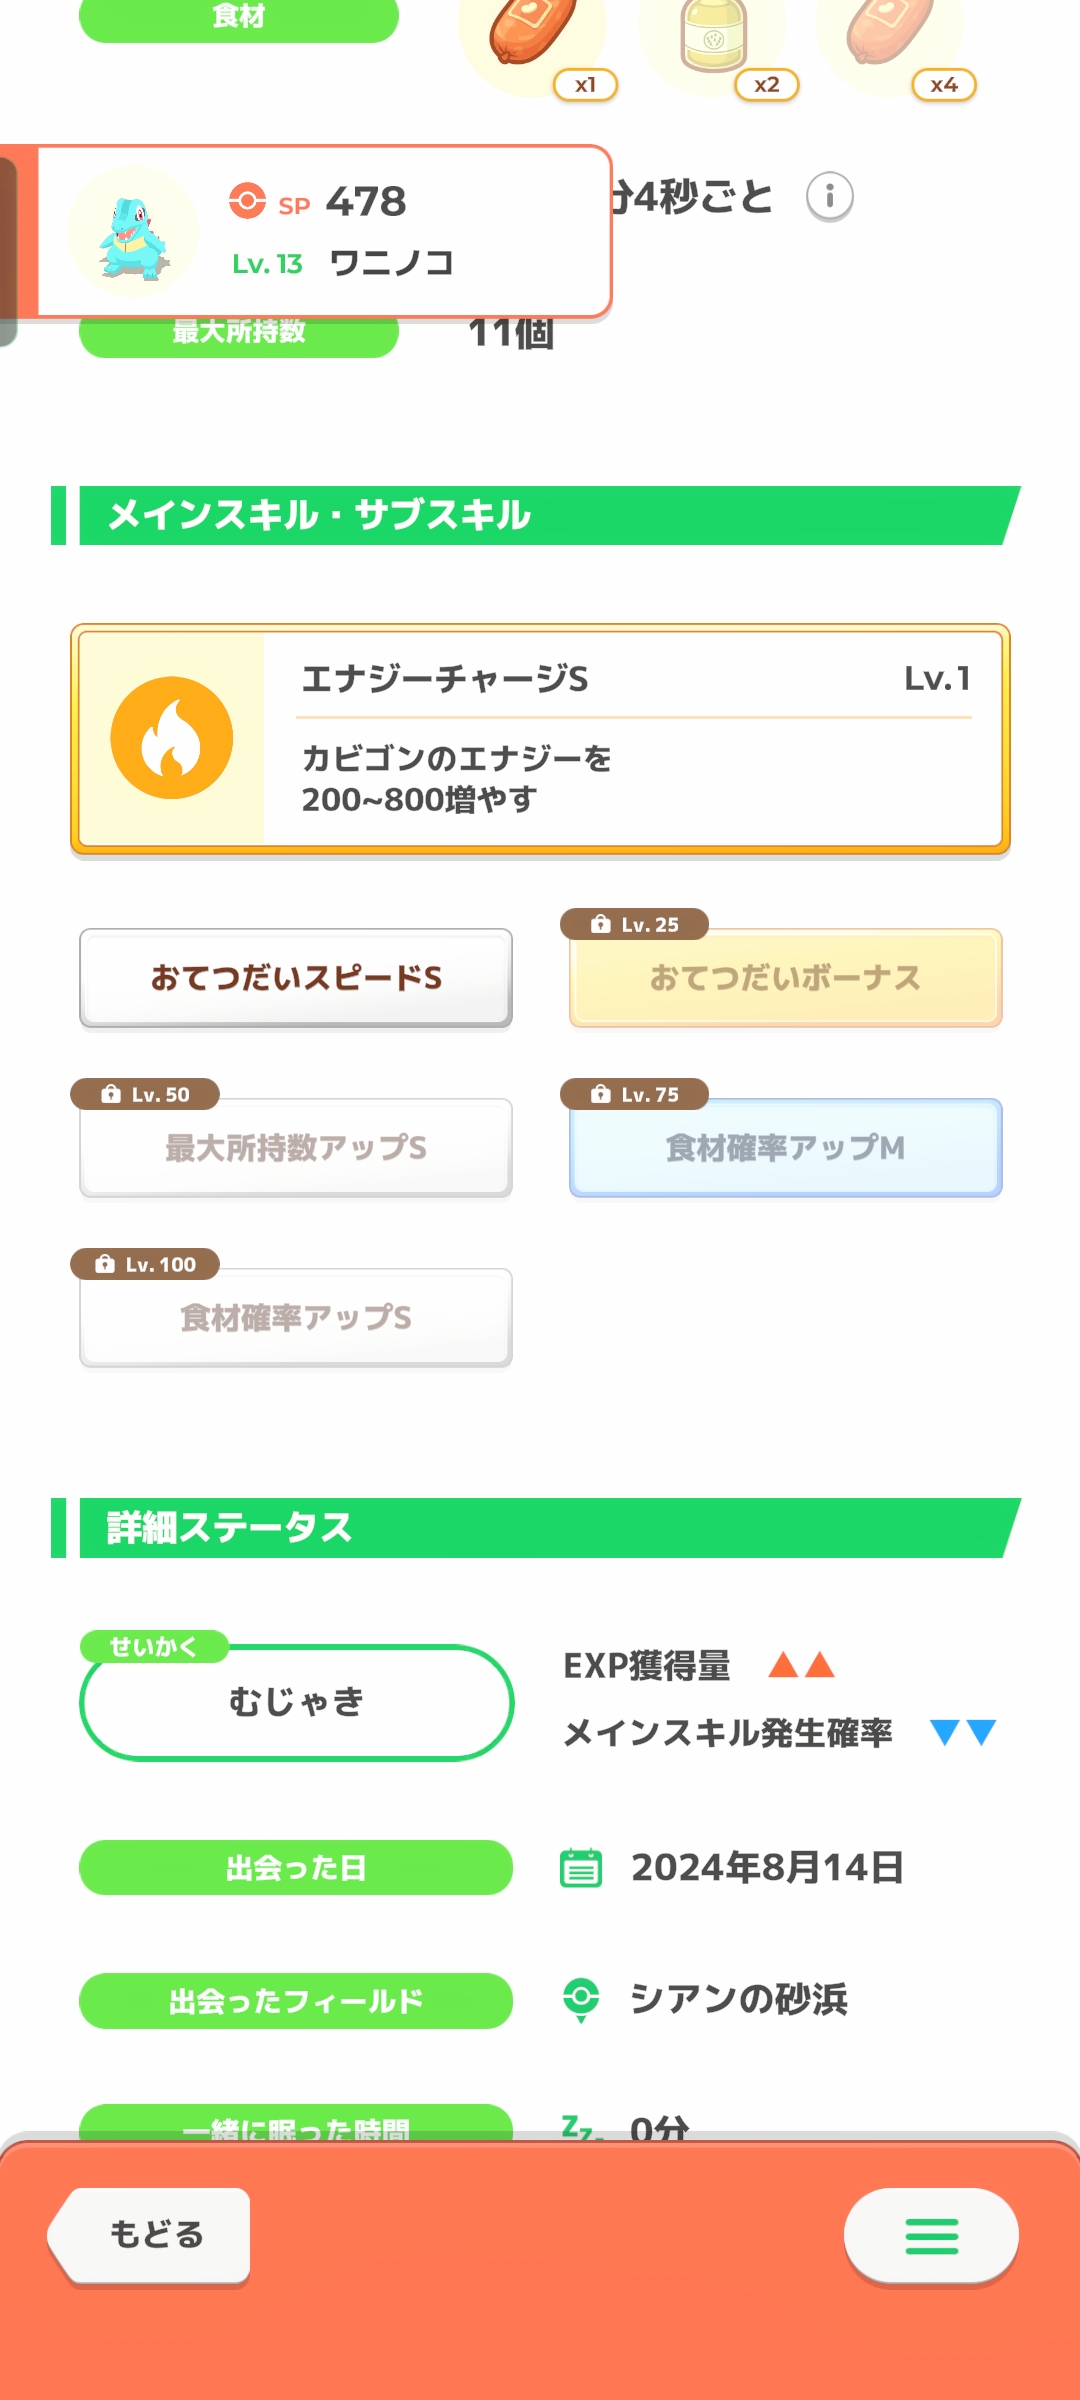Tap the 出会ったフィールド label

coord(296,2001)
